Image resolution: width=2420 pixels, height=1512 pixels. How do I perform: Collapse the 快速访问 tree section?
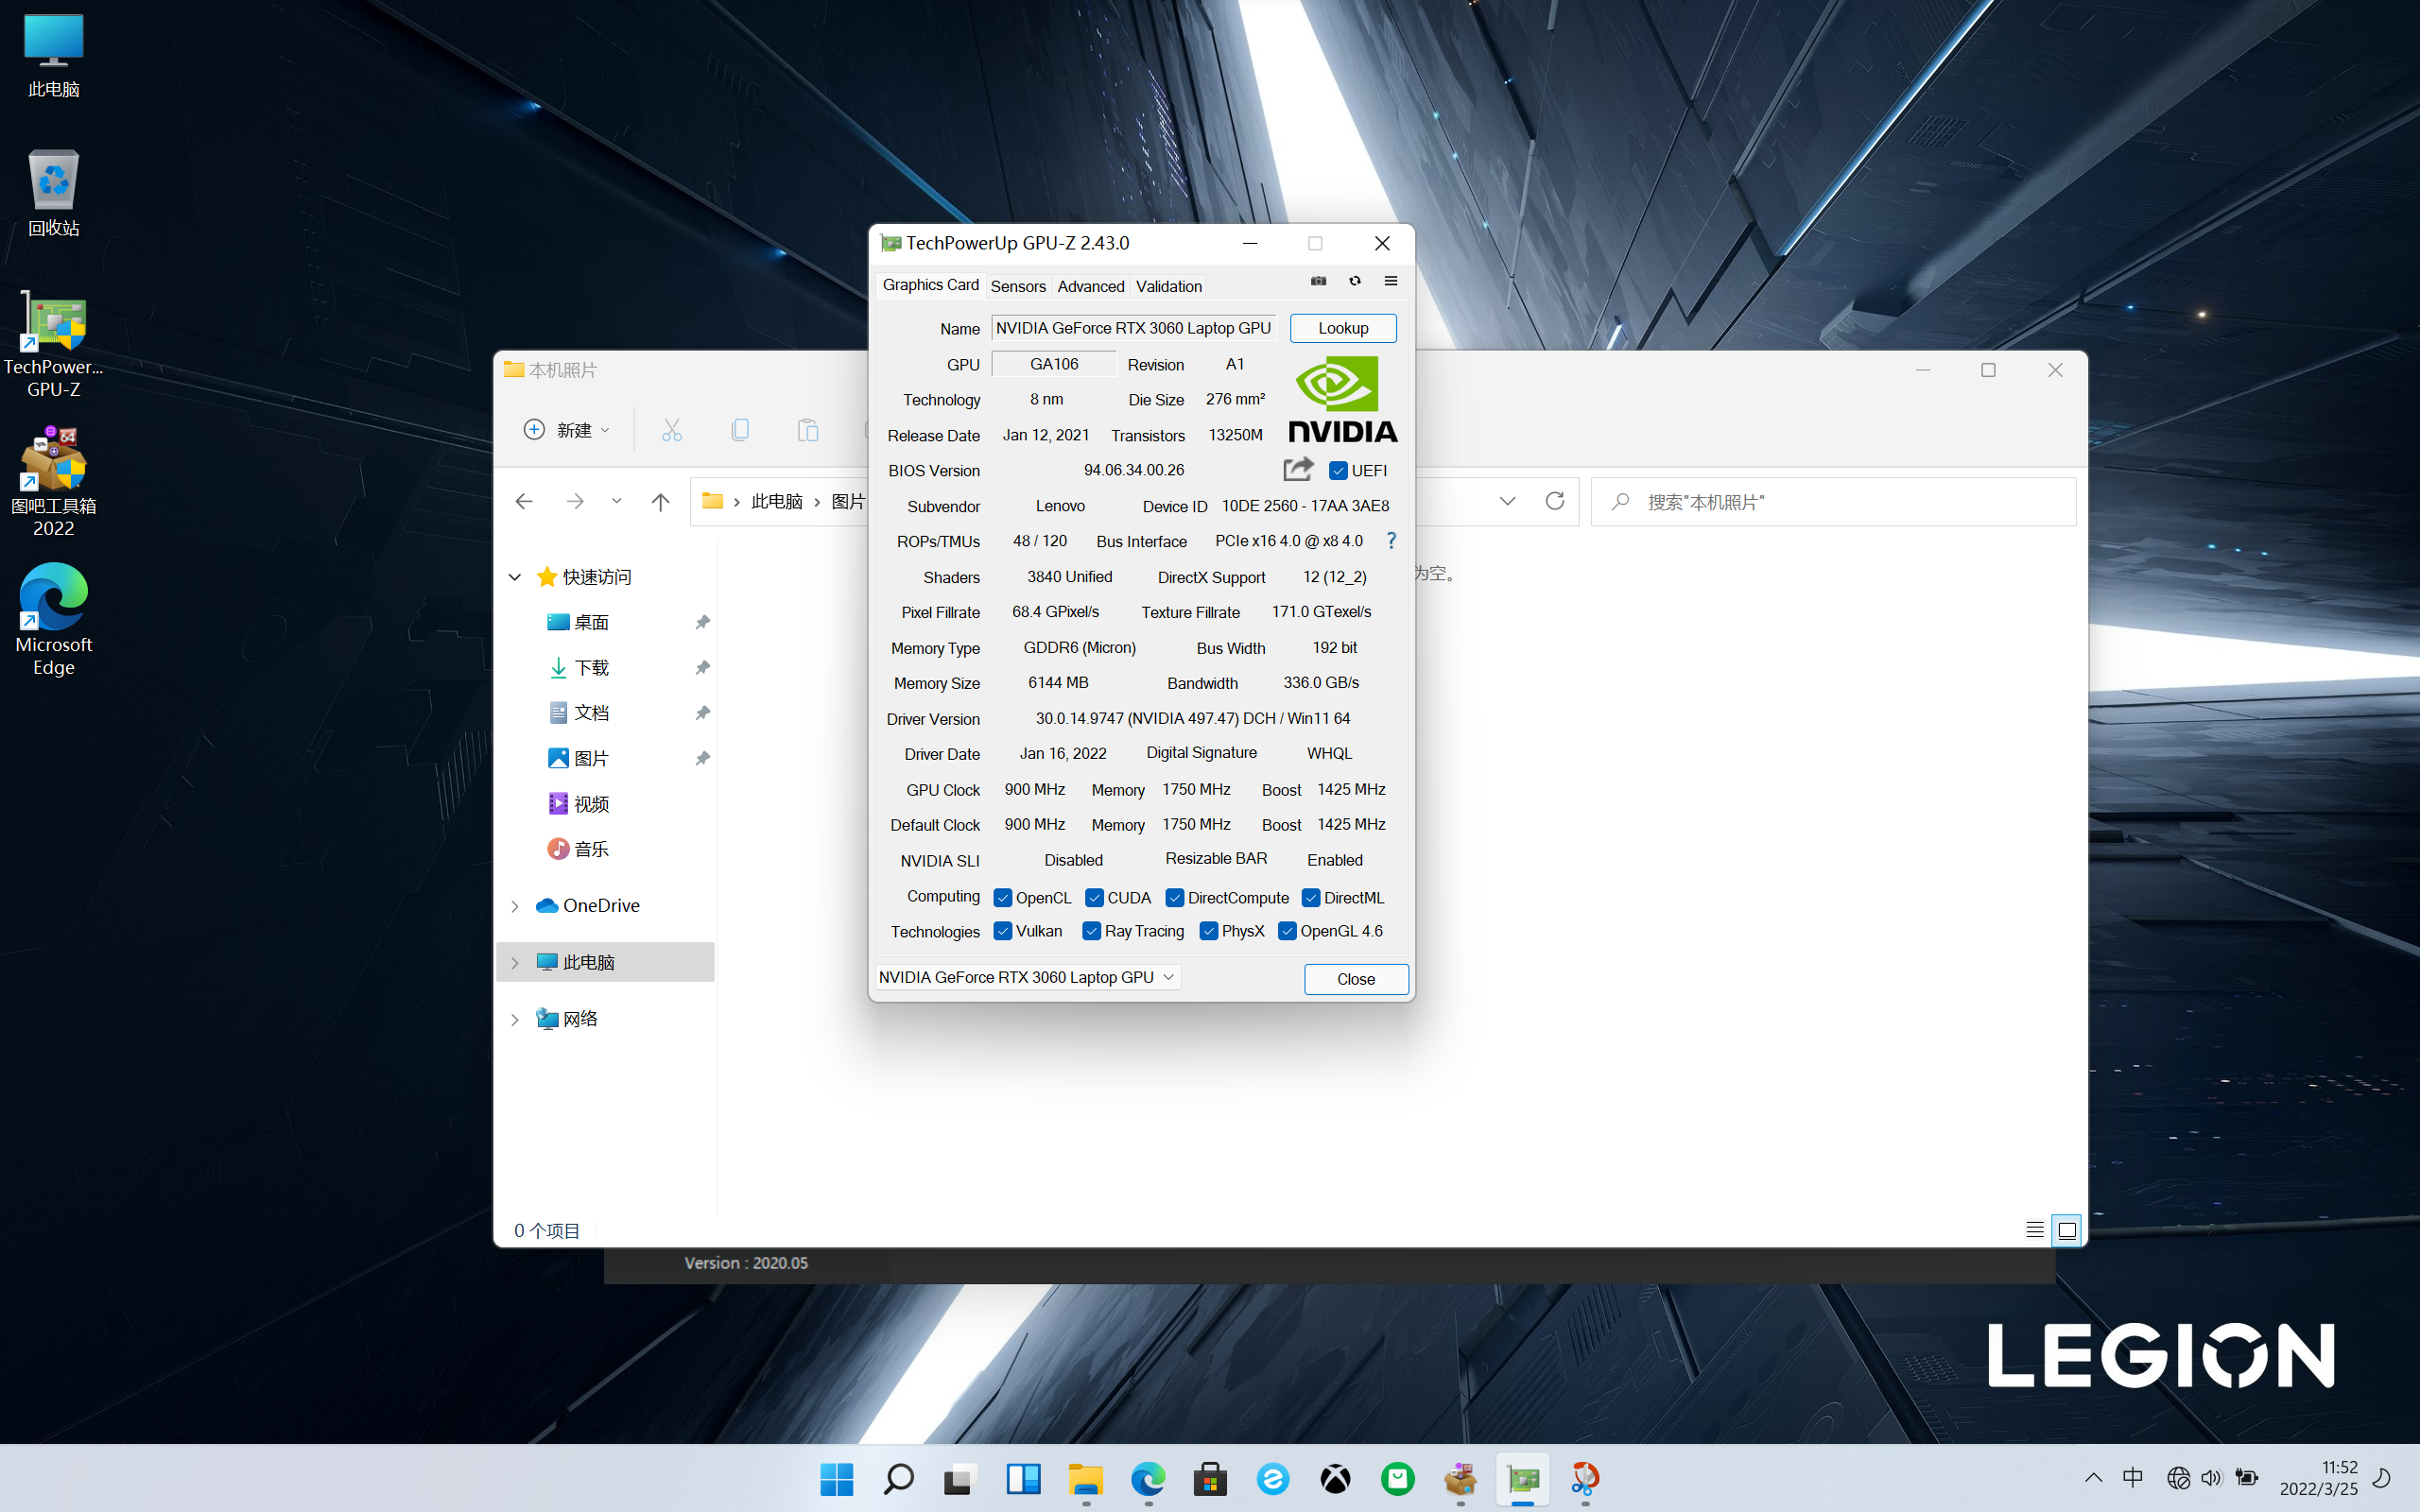pyautogui.click(x=515, y=577)
